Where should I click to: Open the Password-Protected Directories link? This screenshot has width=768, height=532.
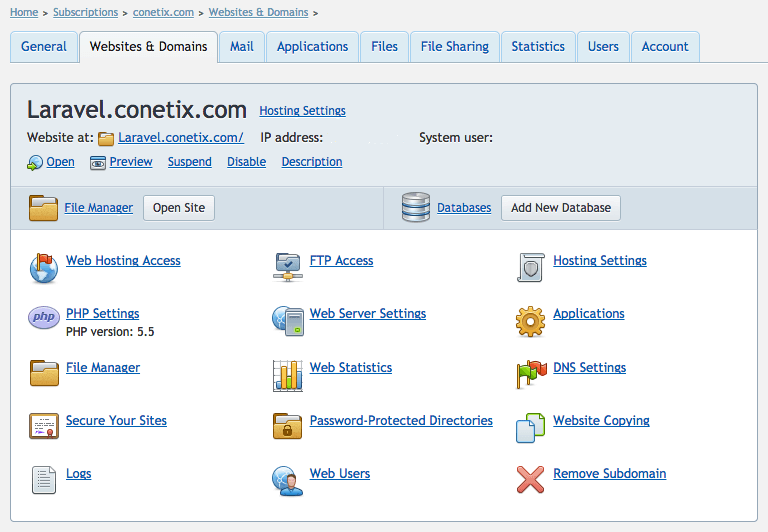coord(402,420)
